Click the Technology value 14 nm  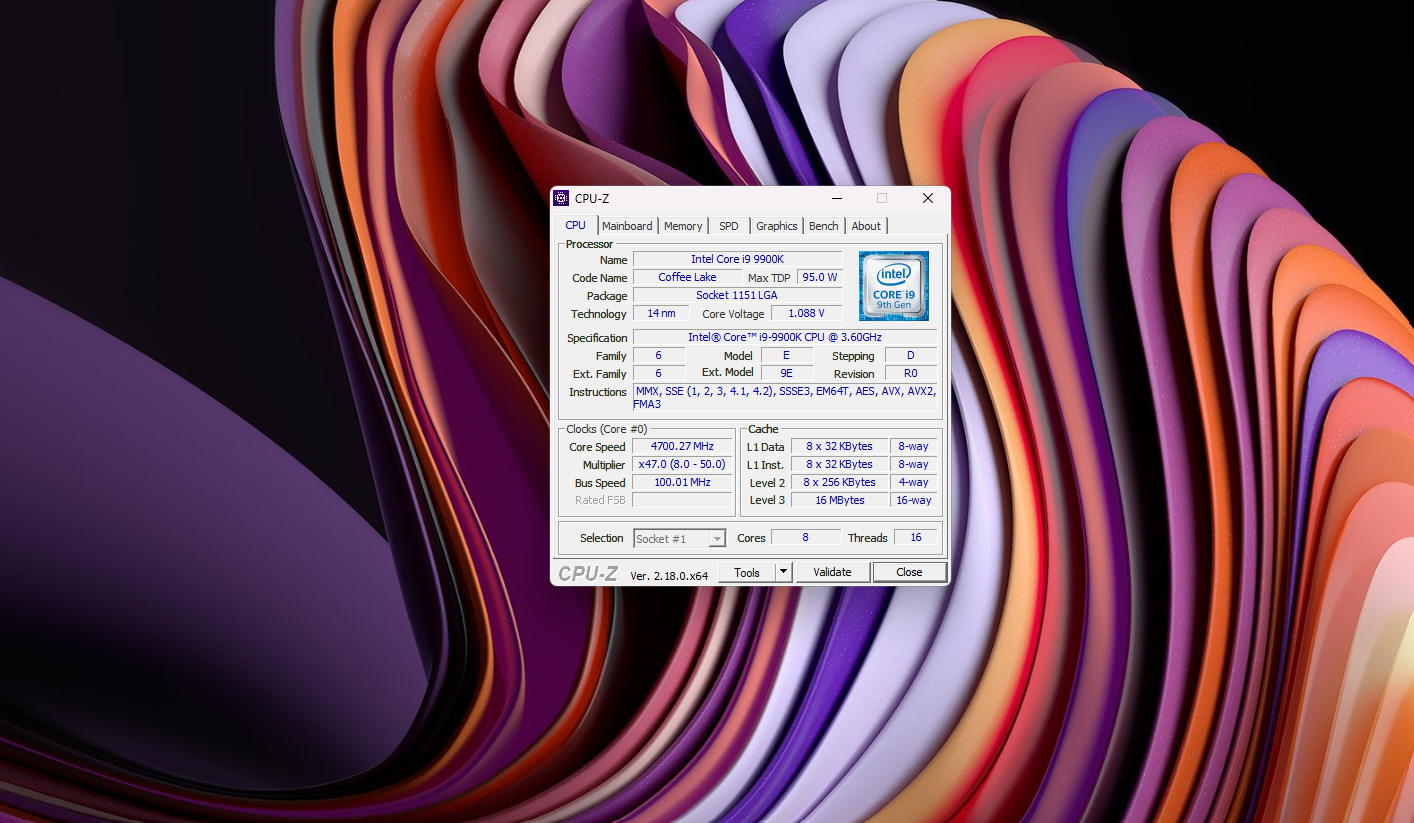[x=661, y=313]
